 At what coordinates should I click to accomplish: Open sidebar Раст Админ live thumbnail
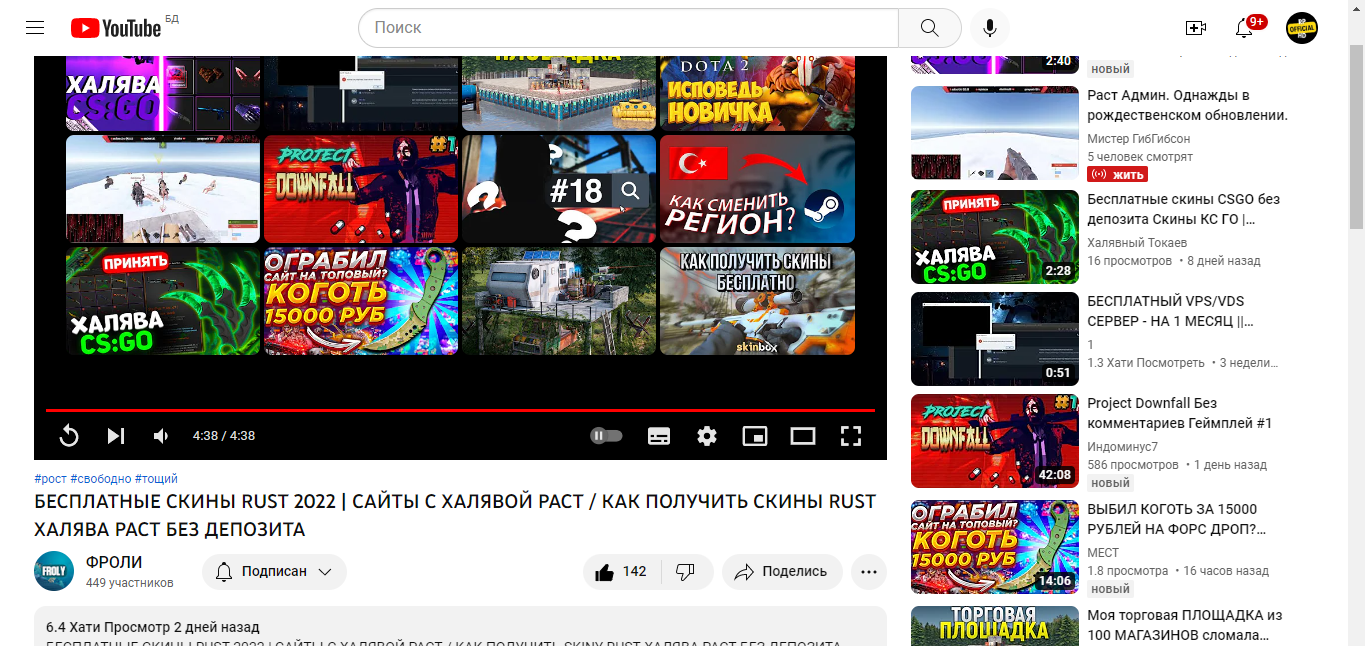(995, 133)
